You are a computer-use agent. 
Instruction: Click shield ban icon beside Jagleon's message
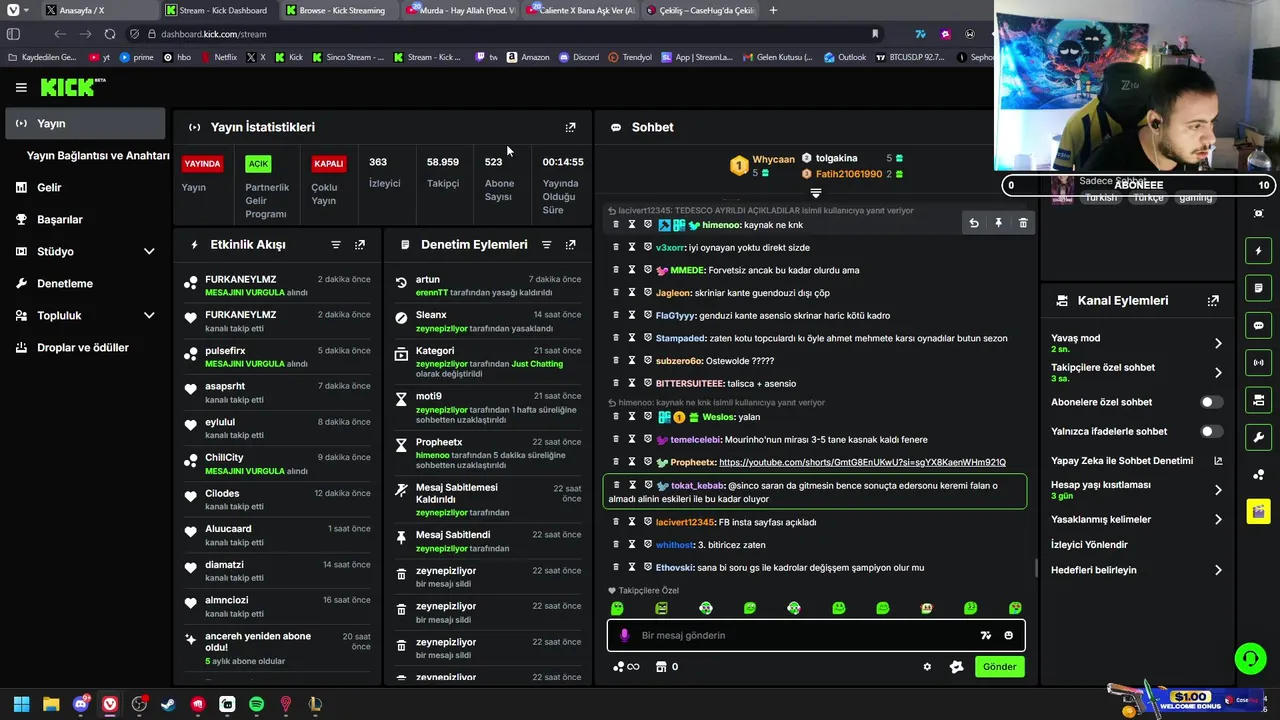tap(647, 292)
